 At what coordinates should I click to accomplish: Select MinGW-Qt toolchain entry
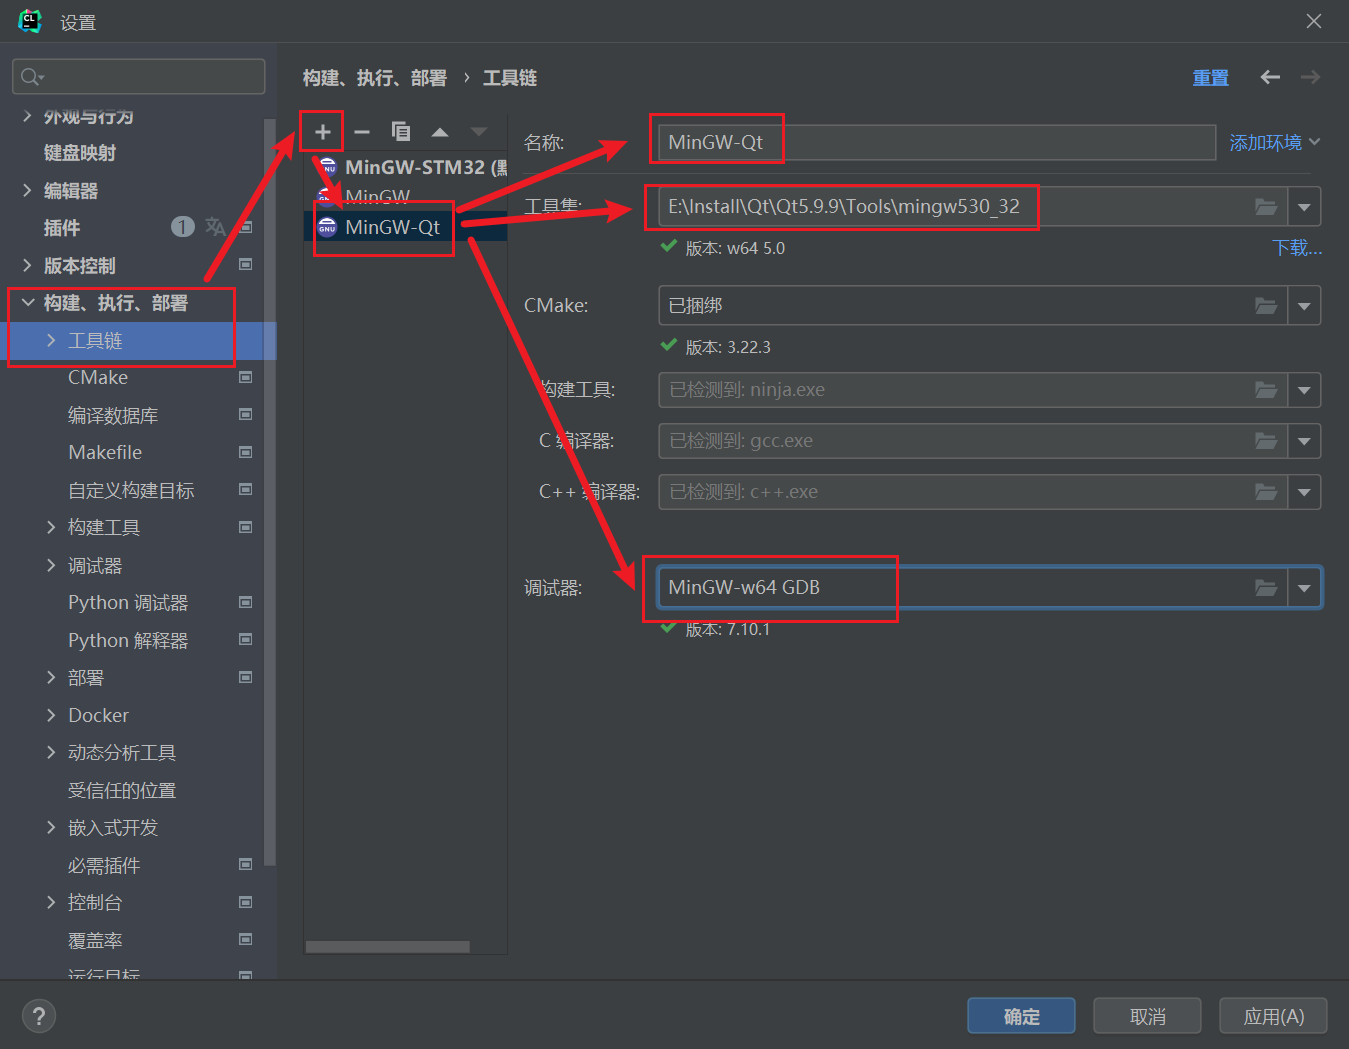tap(406, 227)
